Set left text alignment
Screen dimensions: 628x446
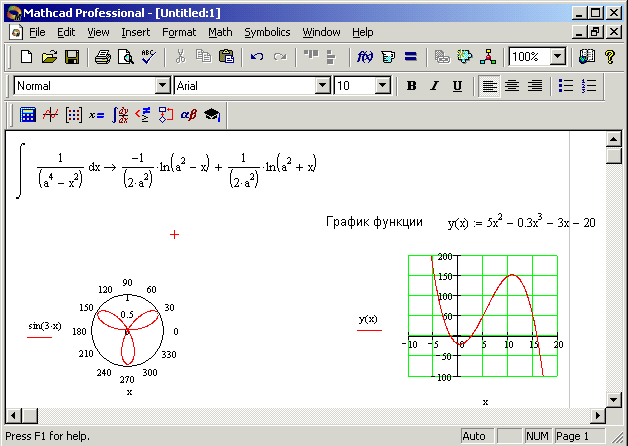pos(489,86)
